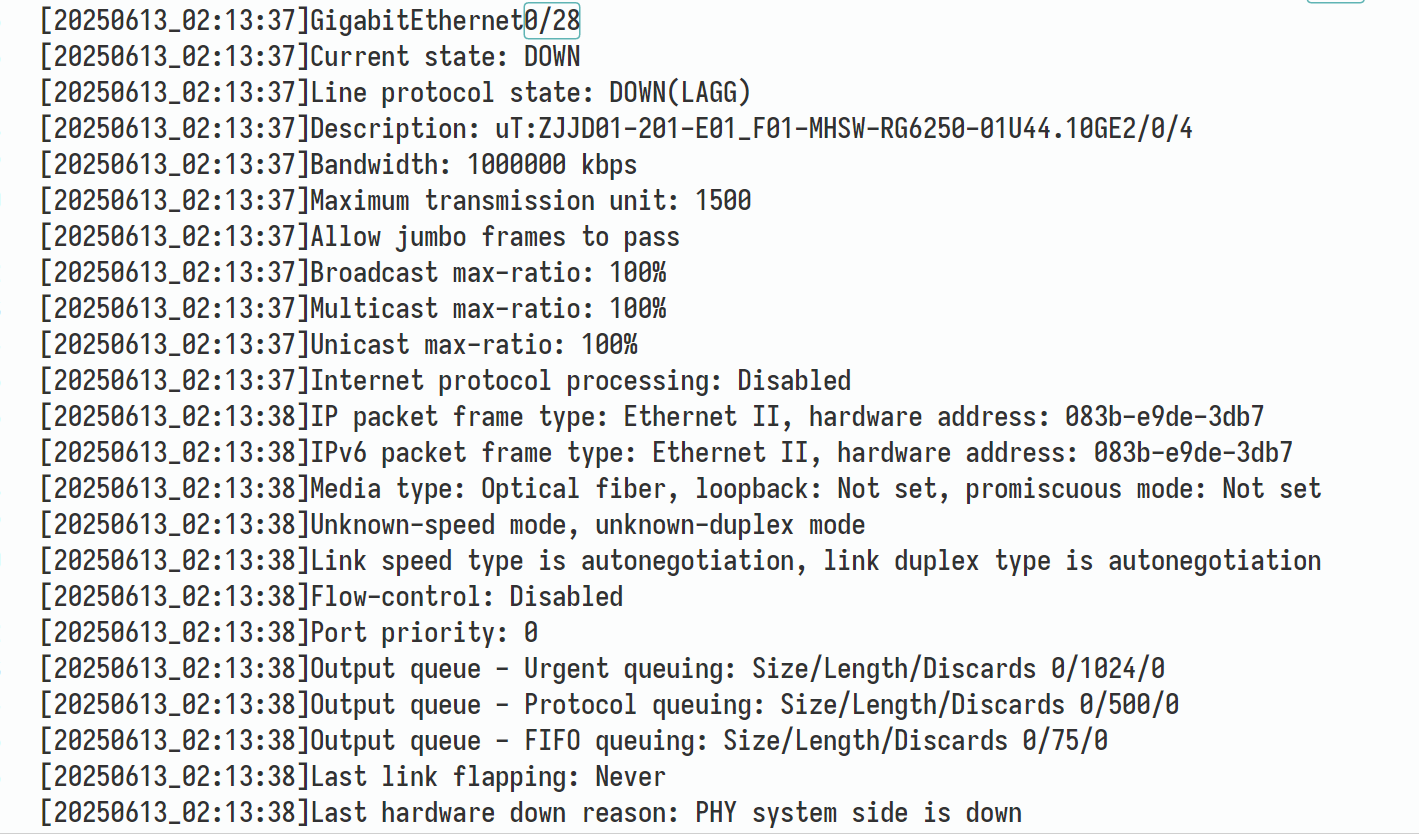The width and height of the screenshot is (1419, 834).
Task: Click the 'Last hardware down reason' line
Action: tap(666, 813)
